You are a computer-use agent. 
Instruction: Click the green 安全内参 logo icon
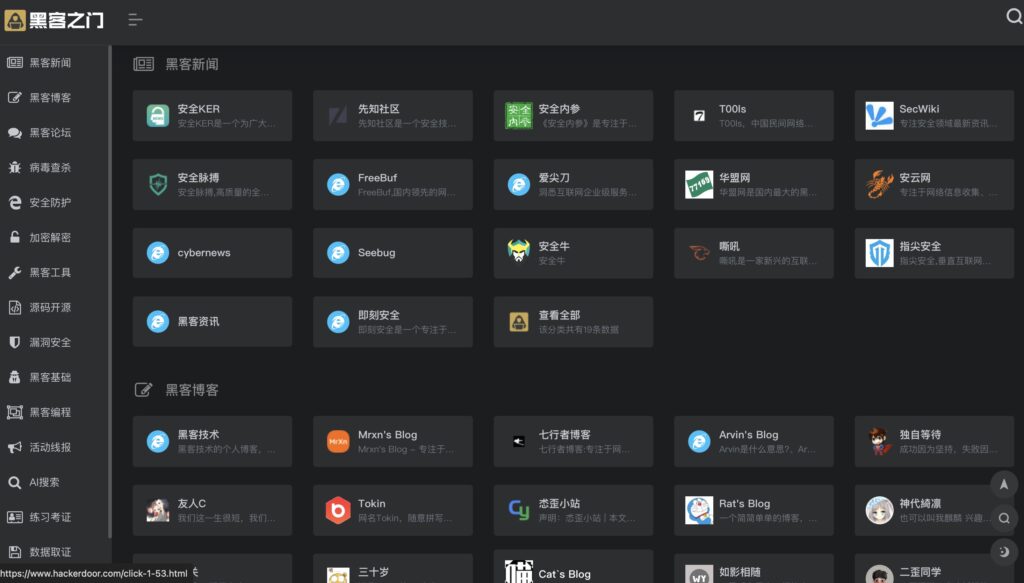pyautogui.click(x=519, y=116)
